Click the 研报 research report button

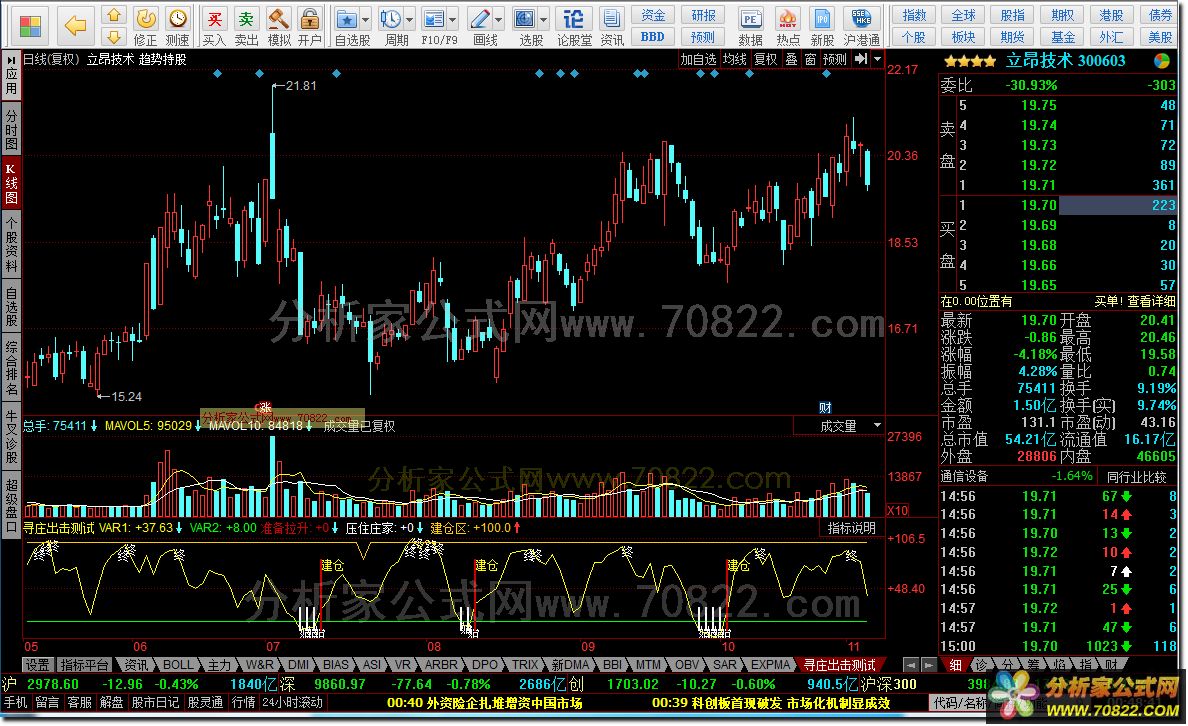(703, 15)
